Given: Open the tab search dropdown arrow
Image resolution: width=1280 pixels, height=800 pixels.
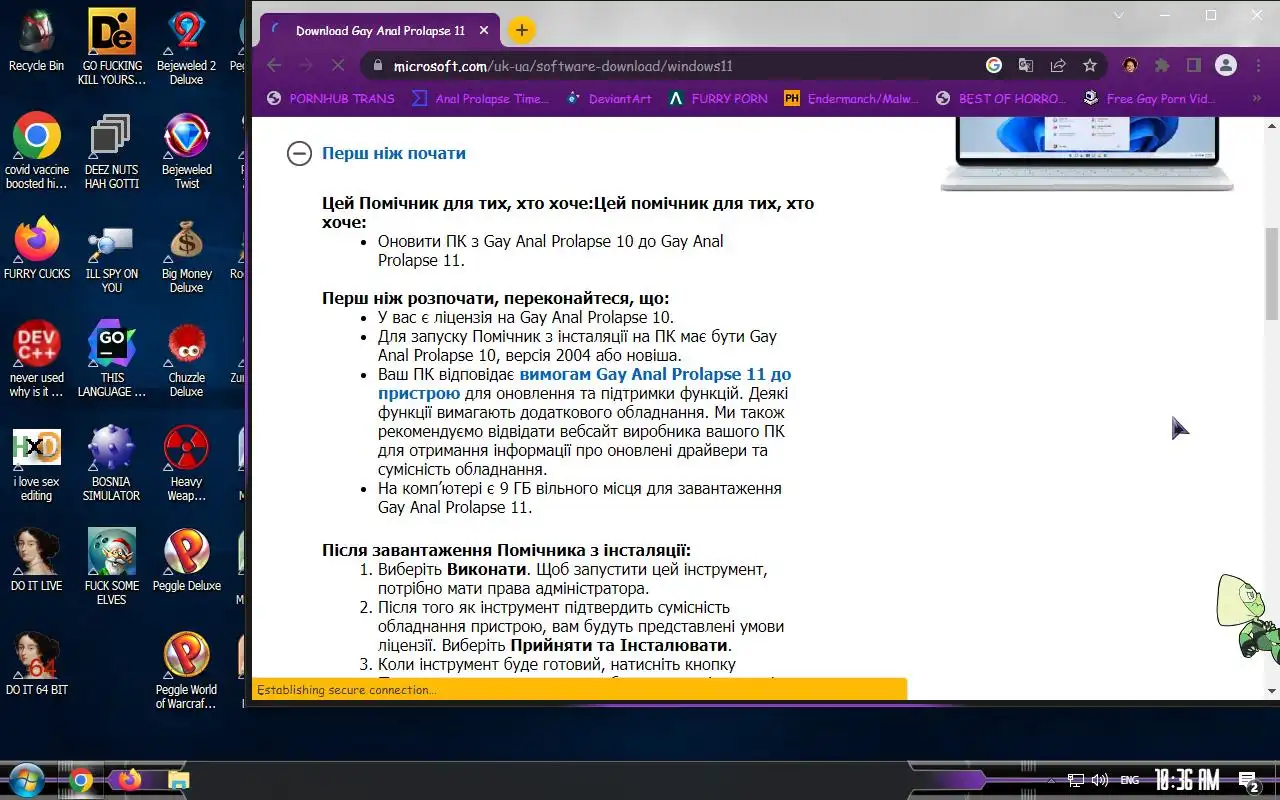Looking at the screenshot, I should (1117, 16).
